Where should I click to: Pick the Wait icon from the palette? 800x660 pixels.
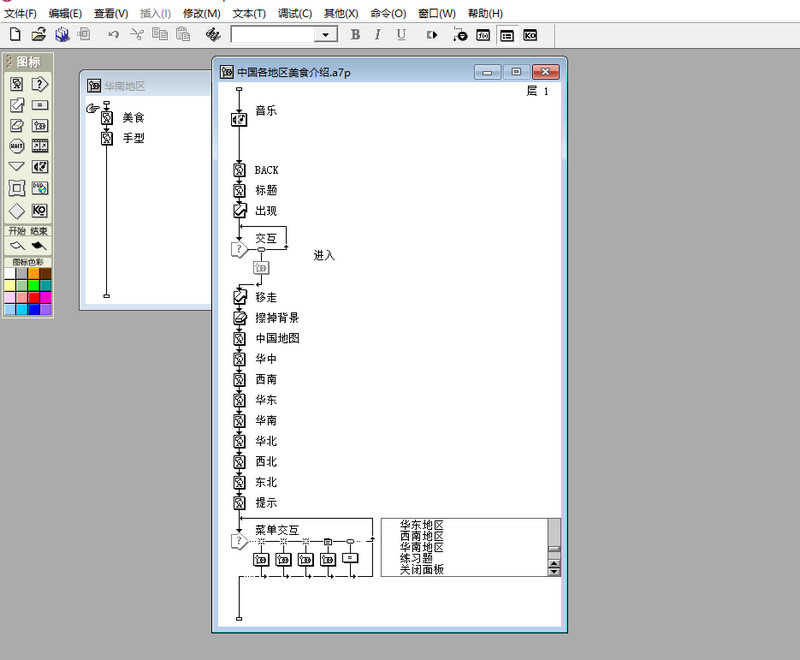click(17, 146)
